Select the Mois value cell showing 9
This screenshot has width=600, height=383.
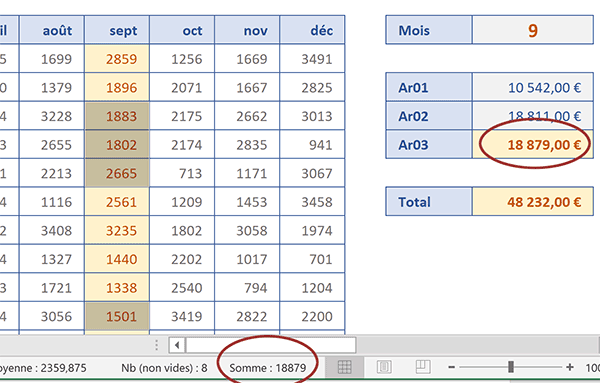[x=533, y=30]
